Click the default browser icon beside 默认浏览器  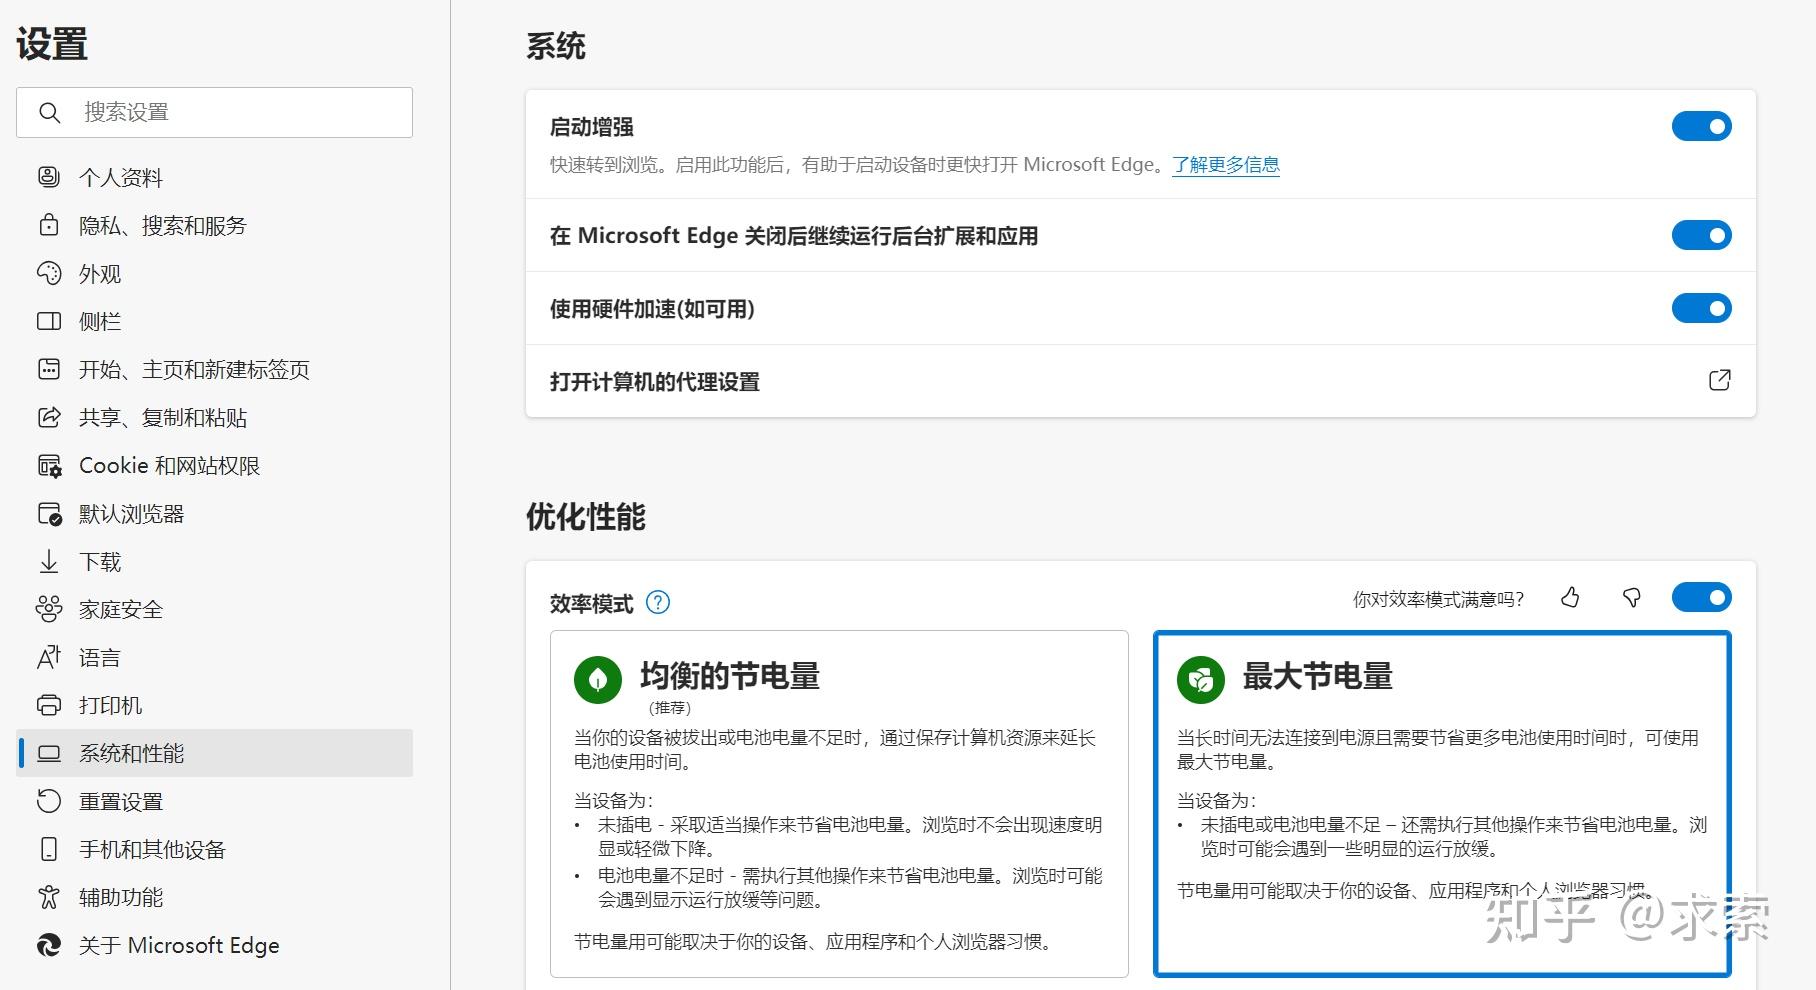(x=49, y=513)
